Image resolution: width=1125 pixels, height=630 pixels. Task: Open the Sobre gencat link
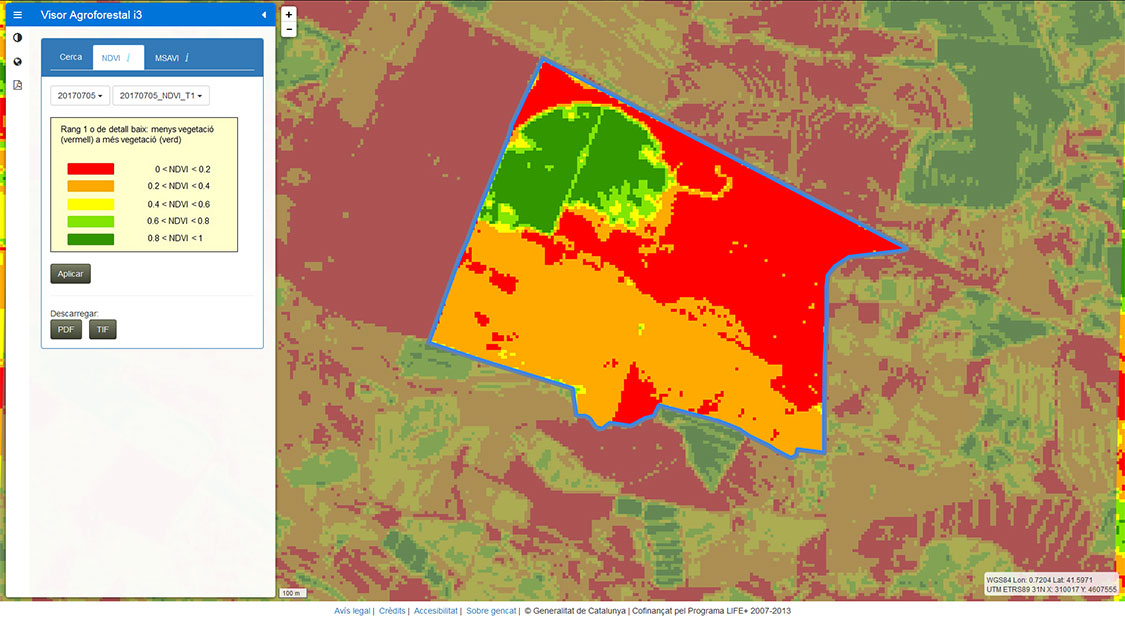[491, 611]
